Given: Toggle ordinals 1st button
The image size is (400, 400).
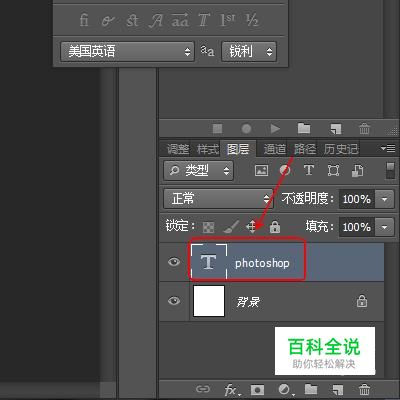Looking at the screenshot, I should pos(228,20).
